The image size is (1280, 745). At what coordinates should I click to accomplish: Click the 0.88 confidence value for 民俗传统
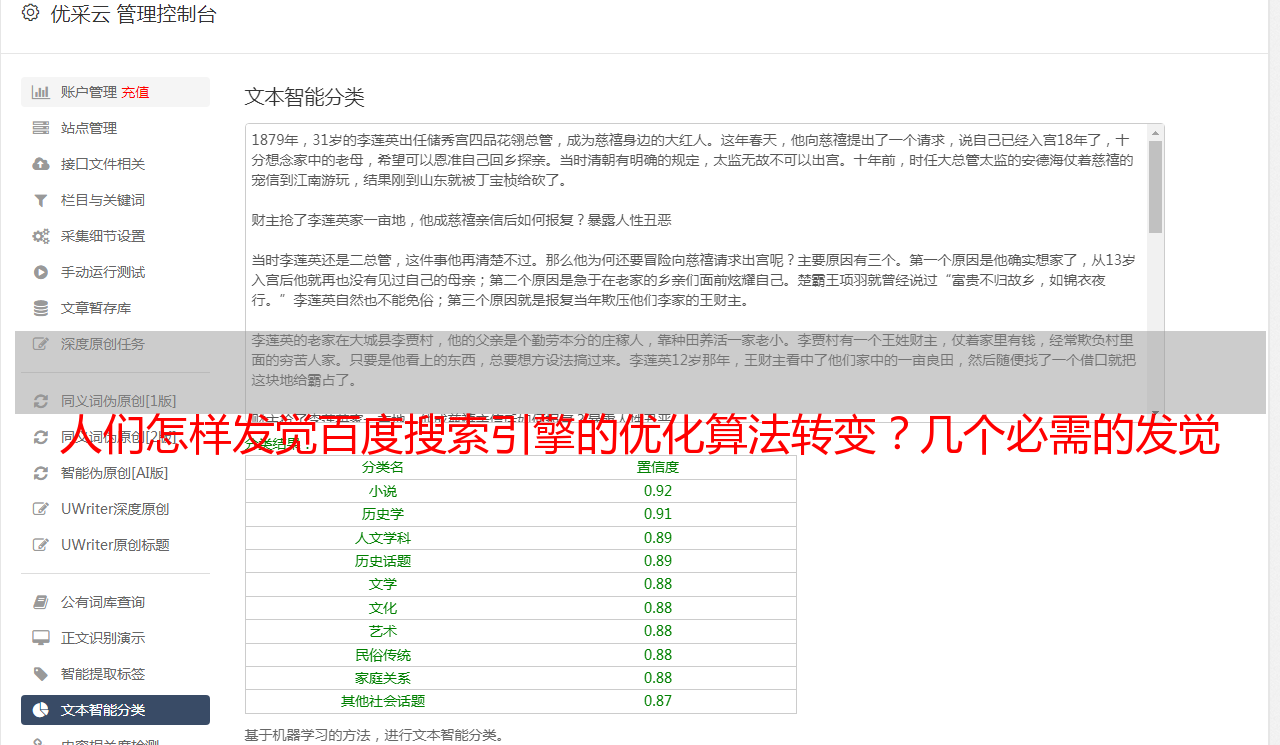coord(658,655)
